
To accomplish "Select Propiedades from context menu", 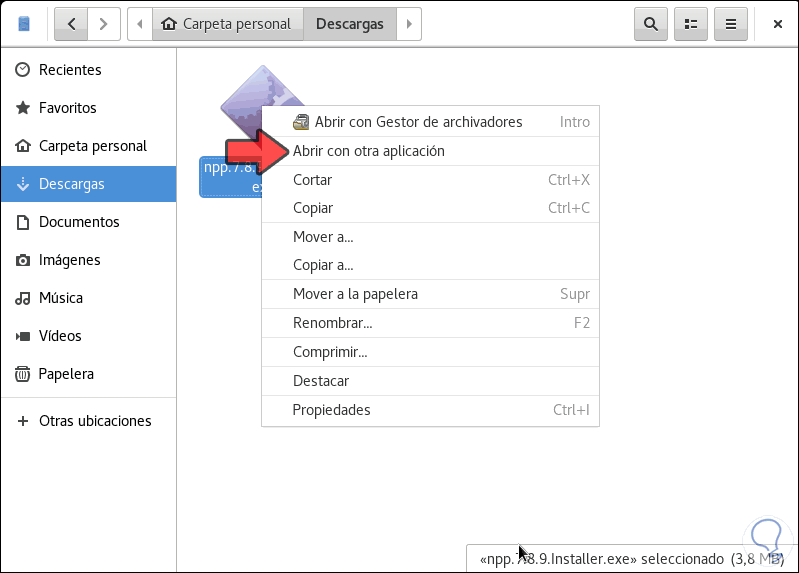I will click(x=331, y=410).
